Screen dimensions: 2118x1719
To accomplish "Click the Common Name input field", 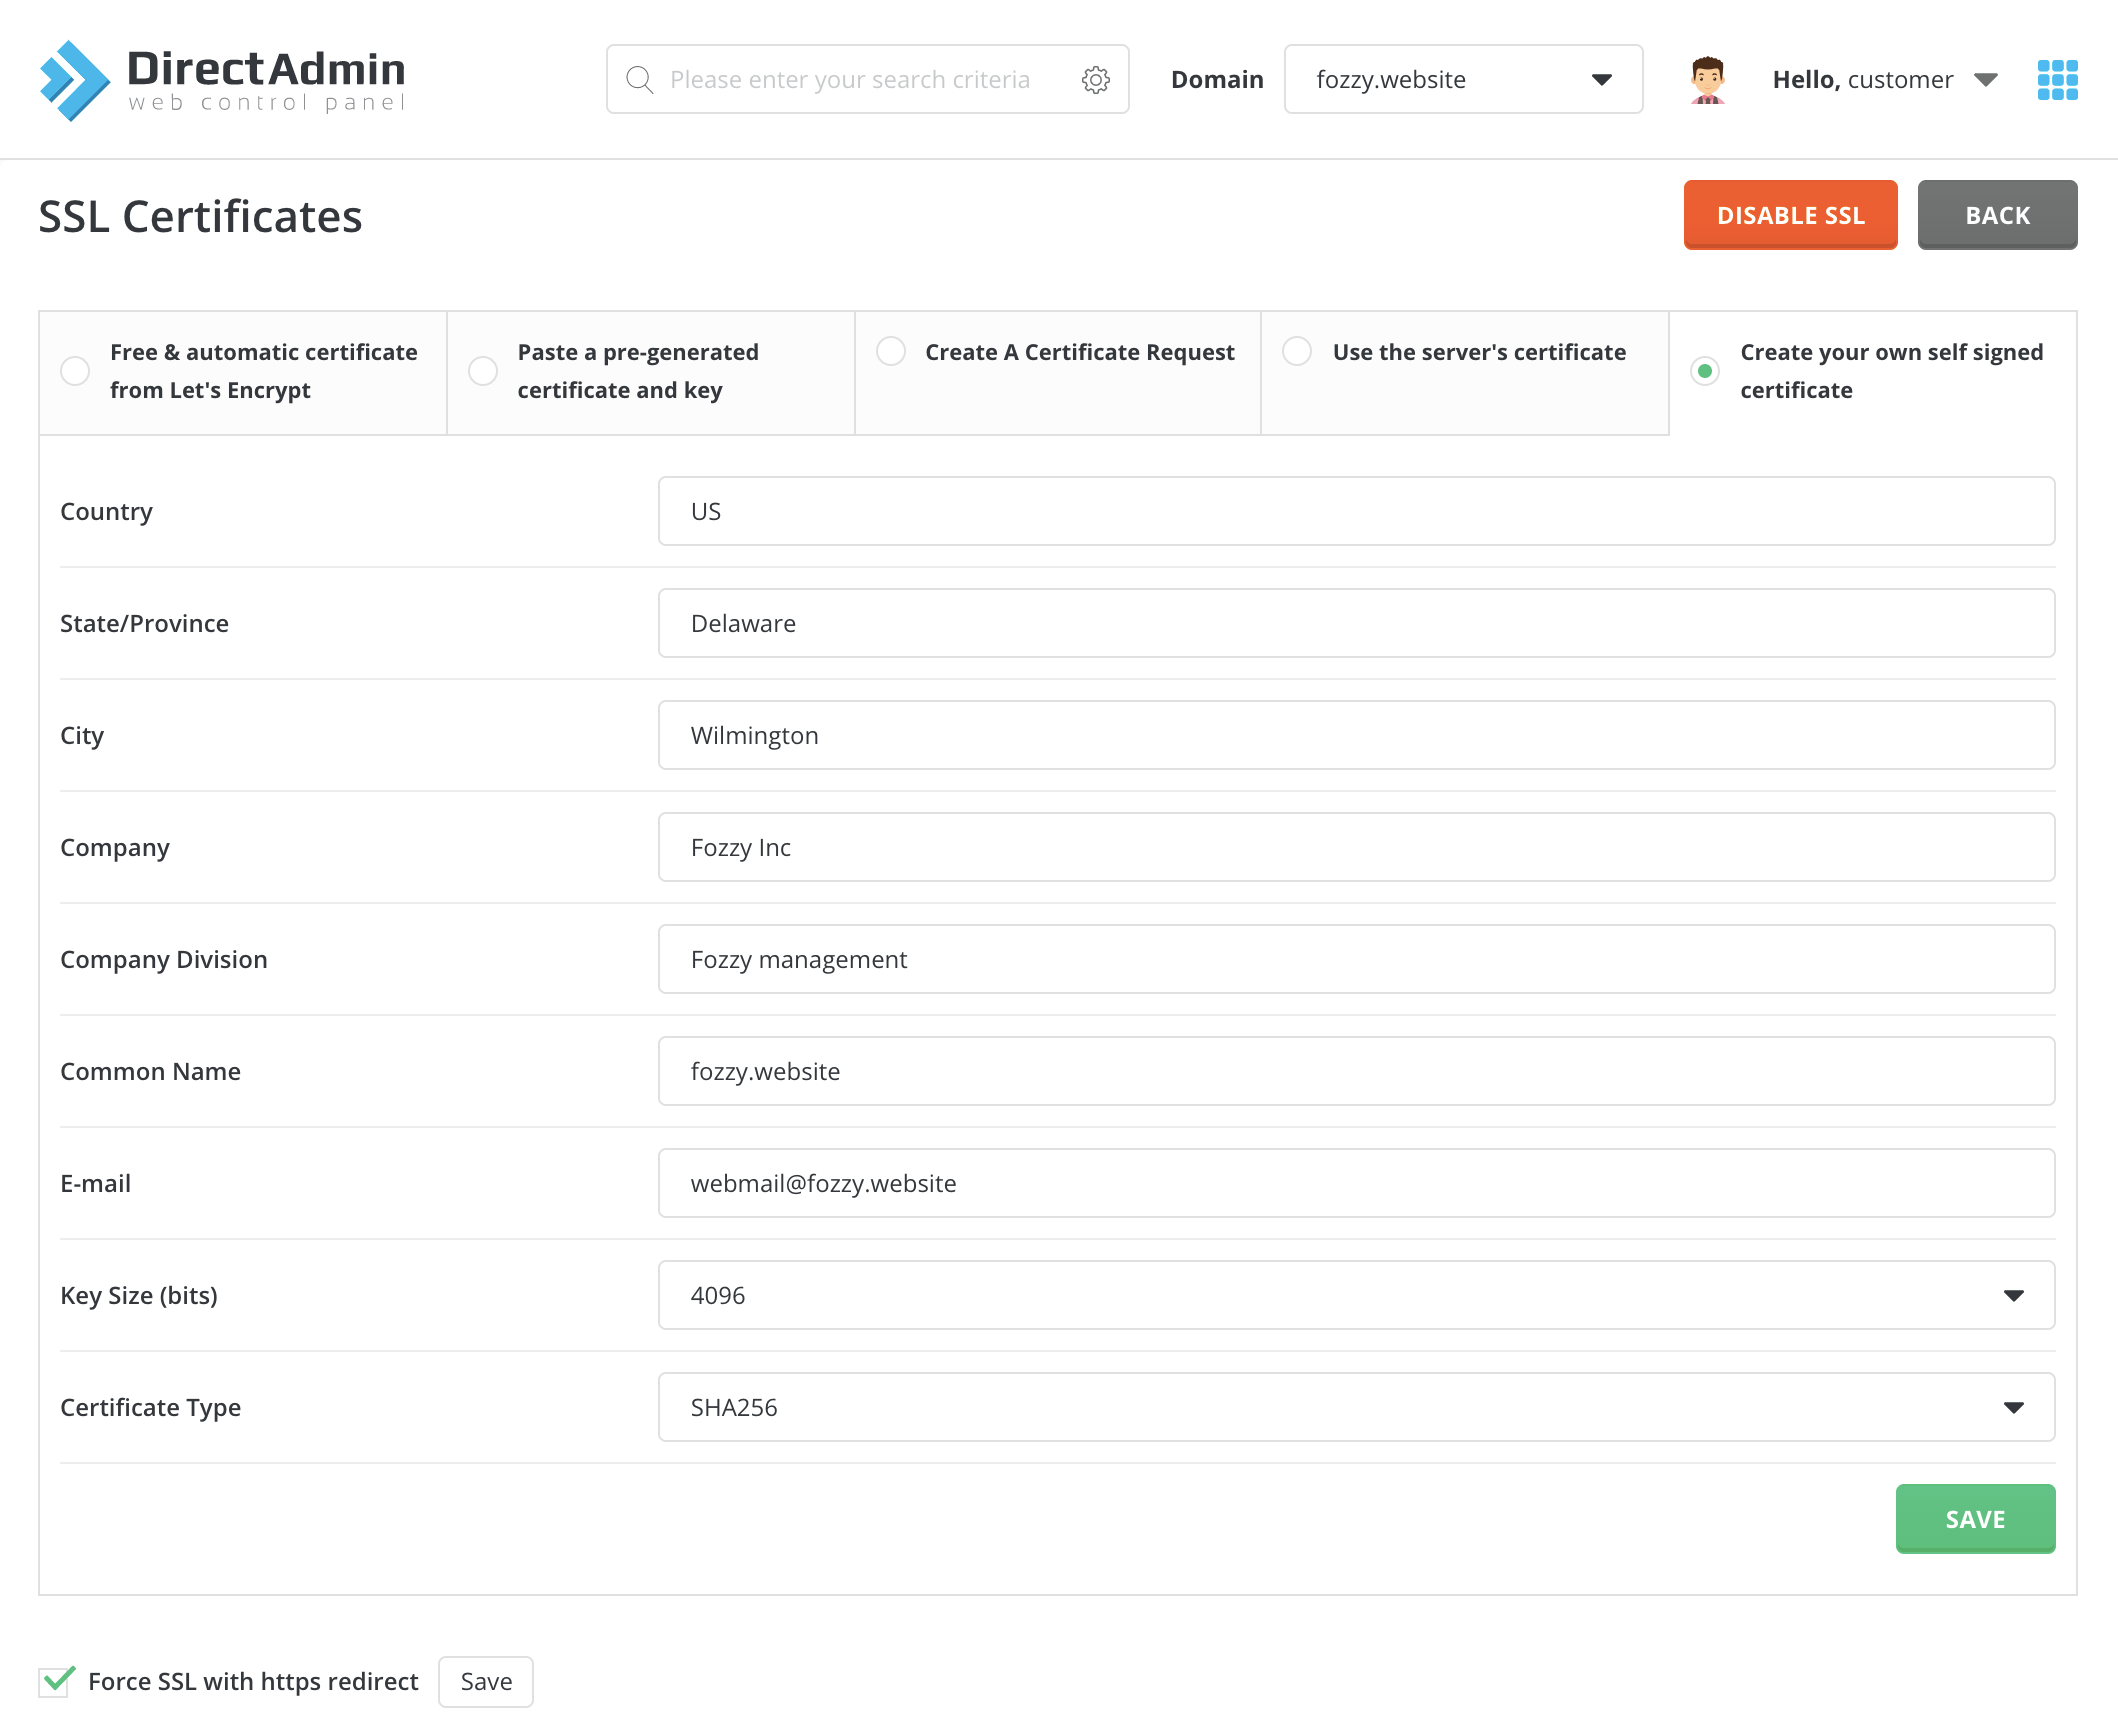I will pyautogui.click(x=1356, y=1071).
